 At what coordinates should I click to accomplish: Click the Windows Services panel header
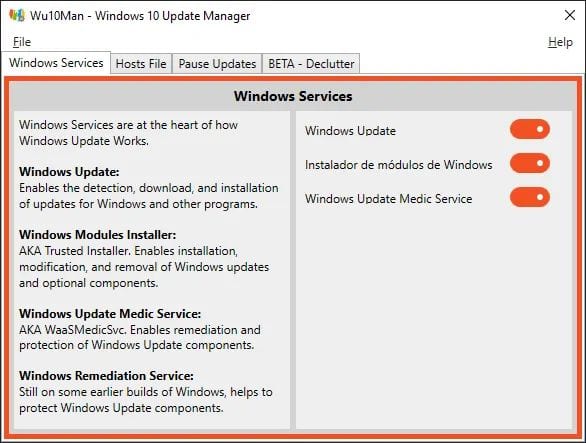pos(293,96)
